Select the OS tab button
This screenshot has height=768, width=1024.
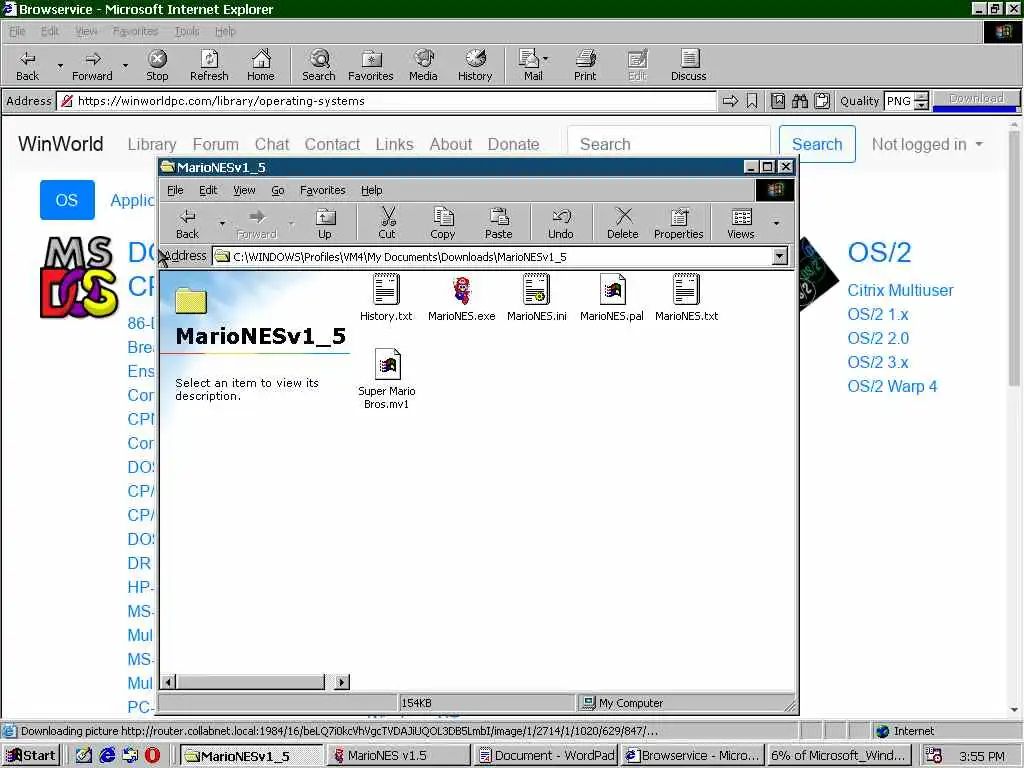point(67,200)
